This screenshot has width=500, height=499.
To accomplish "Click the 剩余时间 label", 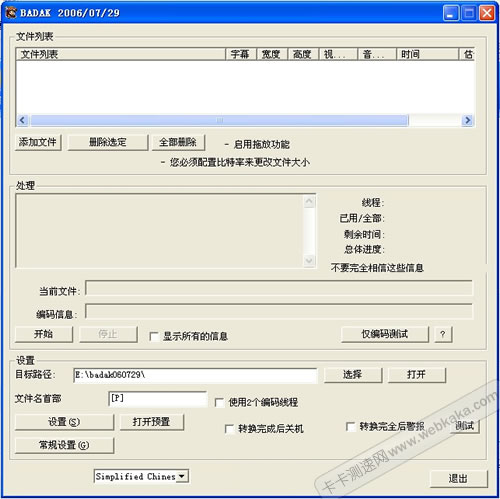I will pos(364,234).
